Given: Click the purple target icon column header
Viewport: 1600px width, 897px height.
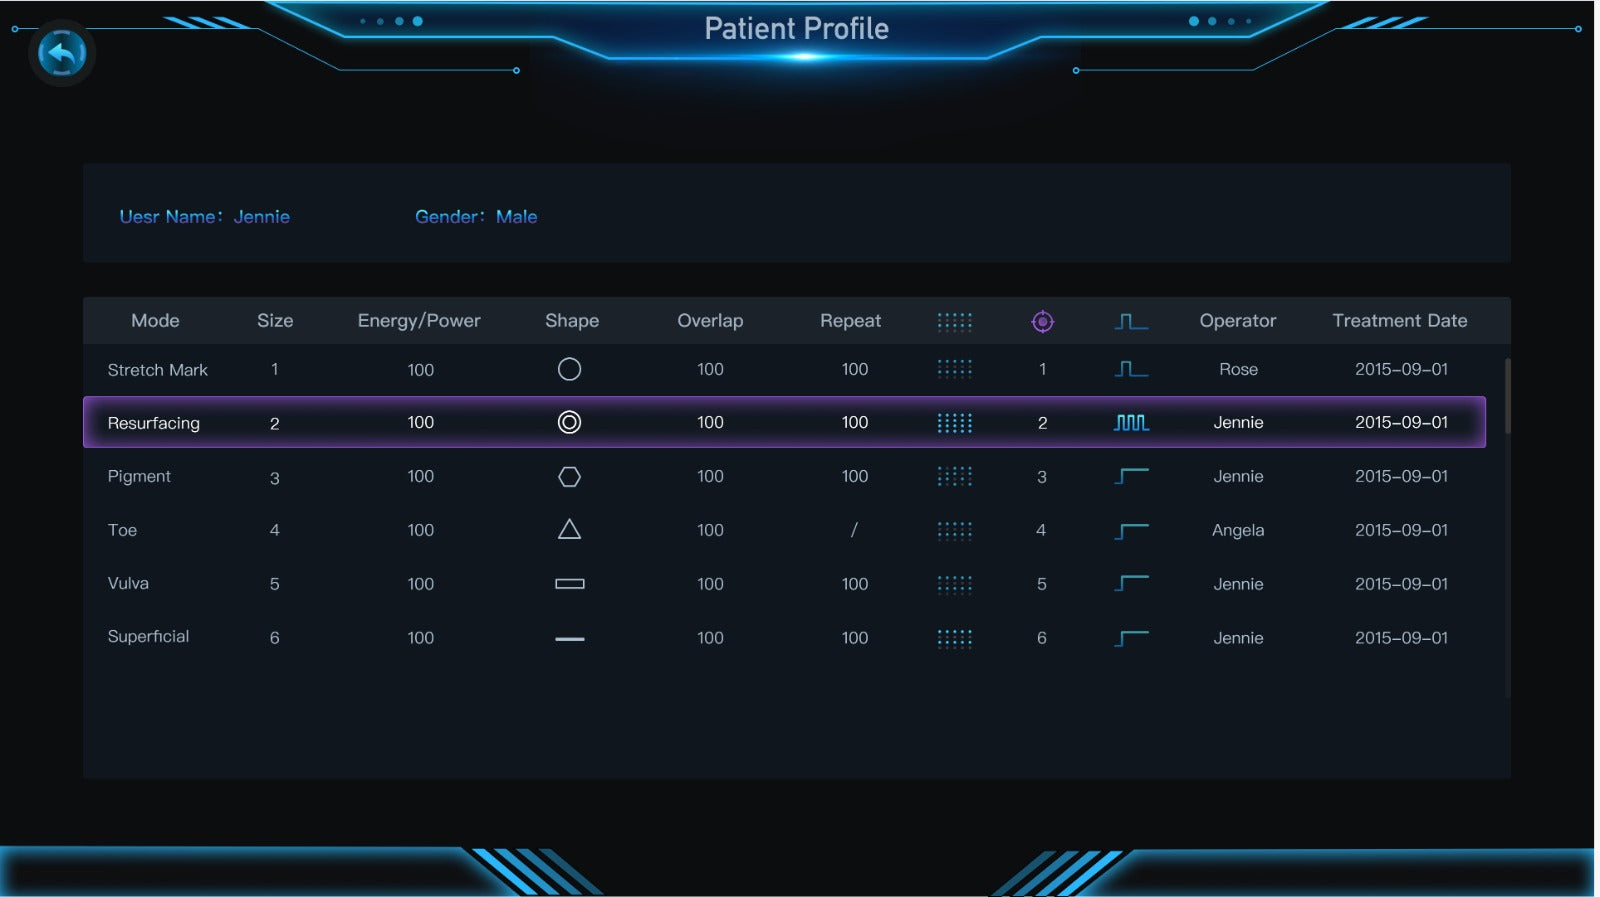Looking at the screenshot, I should click(x=1042, y=321).
